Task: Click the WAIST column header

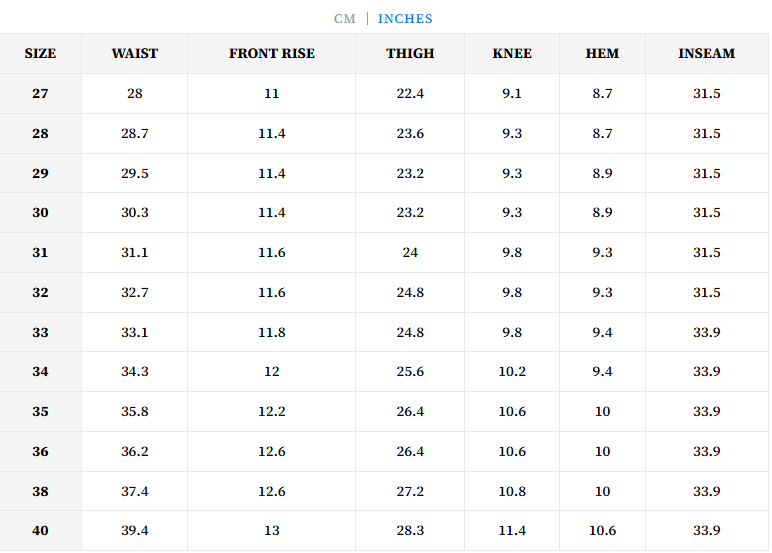Action: point(135,54)
